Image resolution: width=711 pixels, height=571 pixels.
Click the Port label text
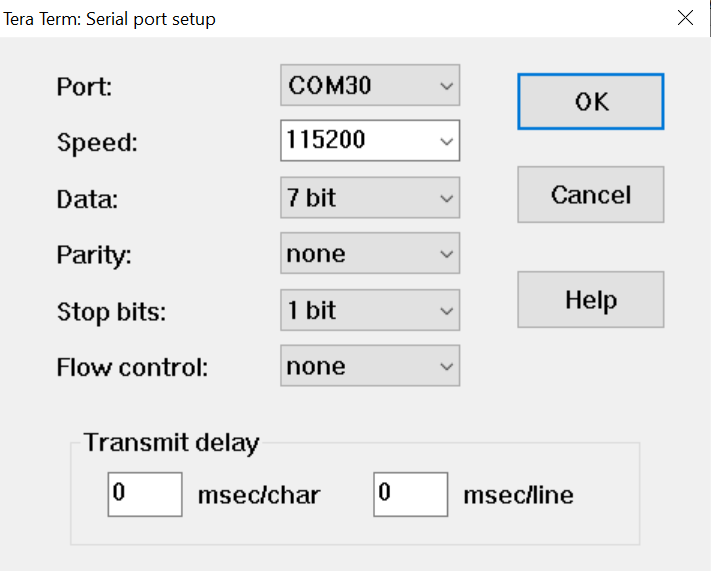tap(85, 87)
